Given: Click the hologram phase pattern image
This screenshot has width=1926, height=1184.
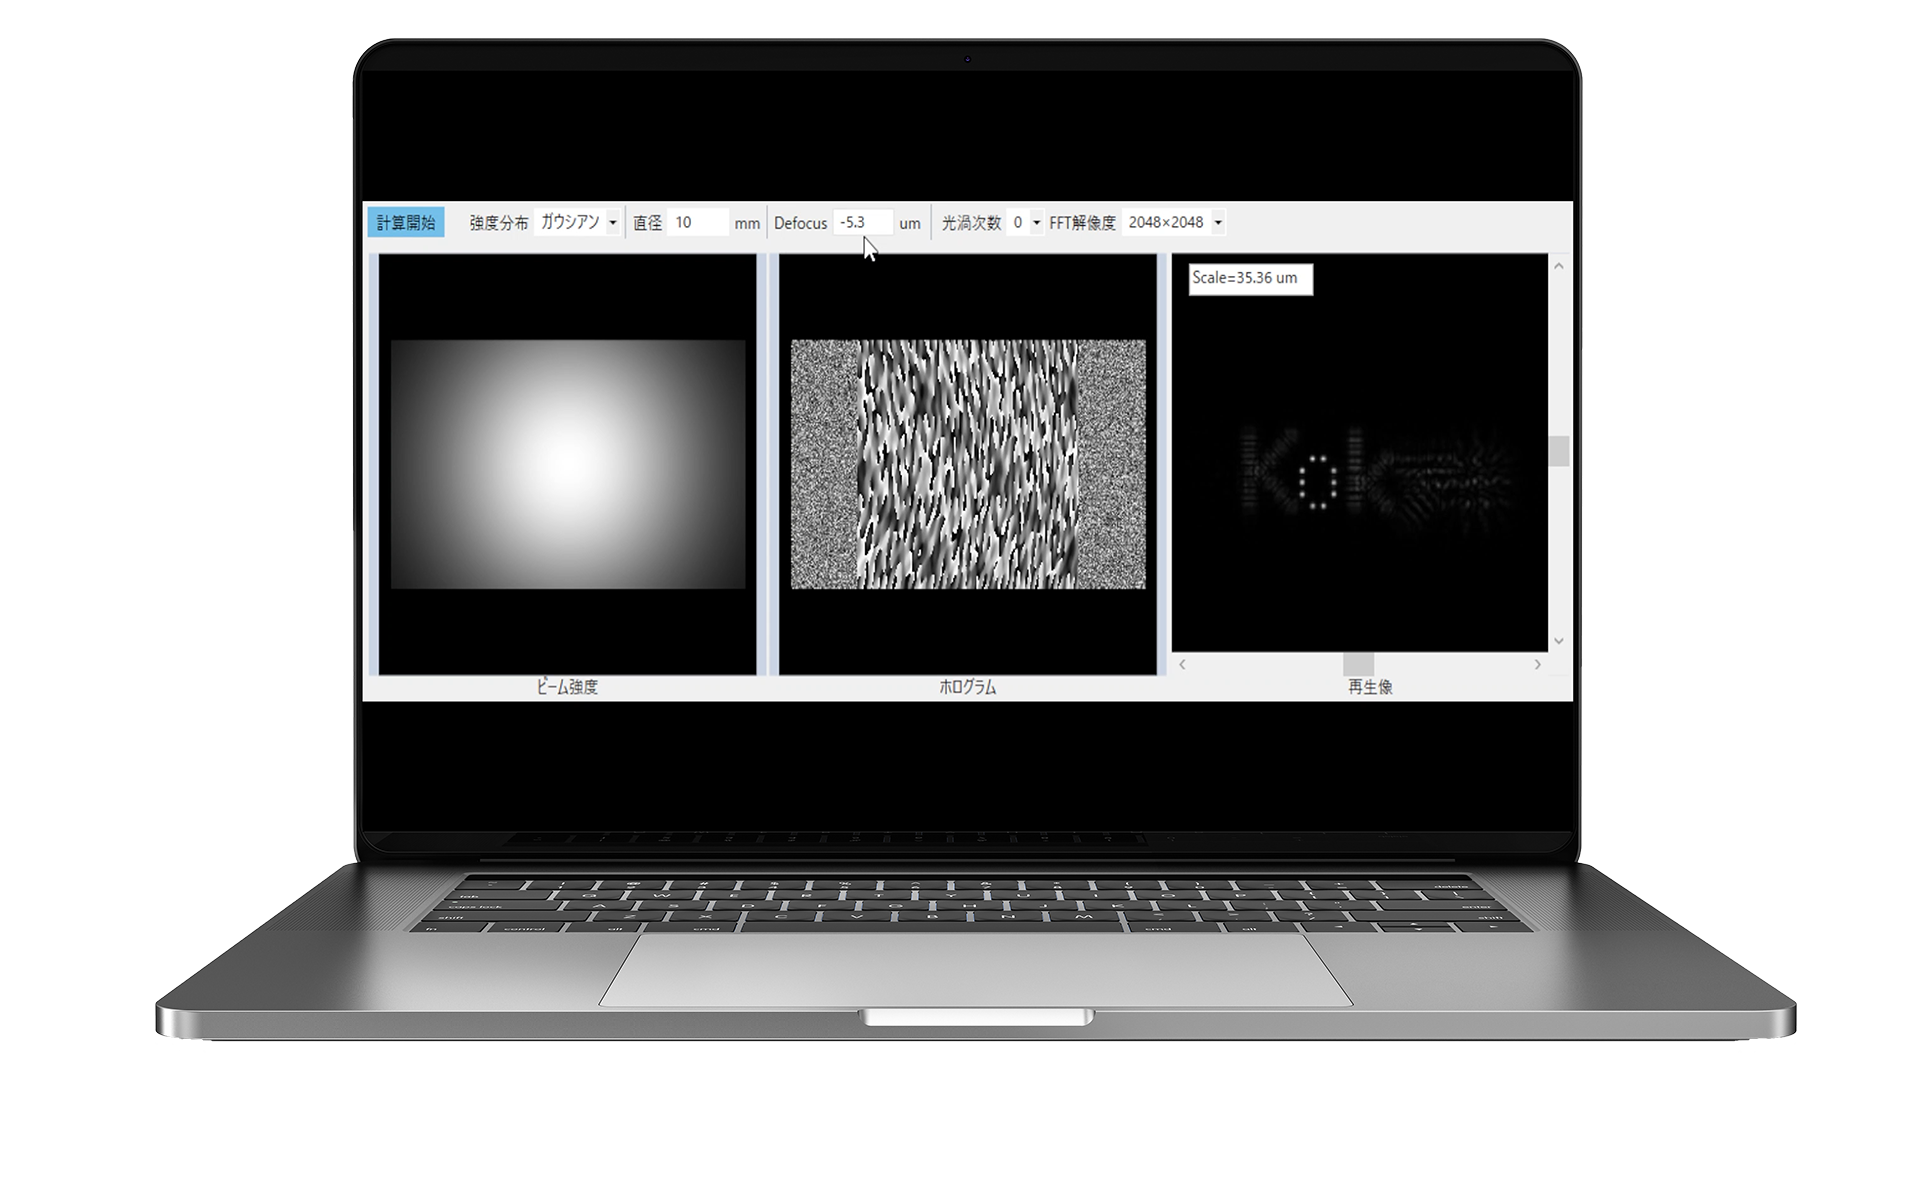Looking at the screenshot, I should (x=967, y=464).
